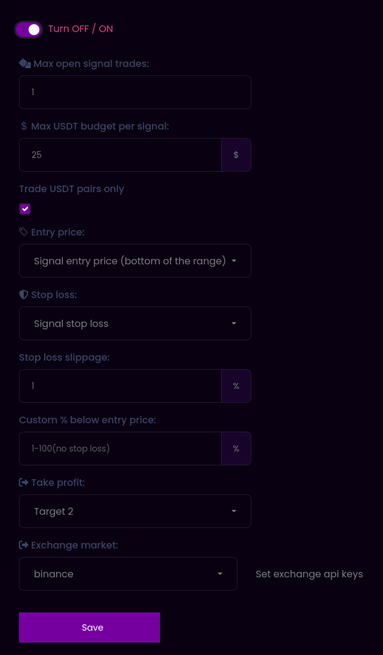Select the Stop loss slippage input field
Screen dimensions: 383x655
click(120, 386)
